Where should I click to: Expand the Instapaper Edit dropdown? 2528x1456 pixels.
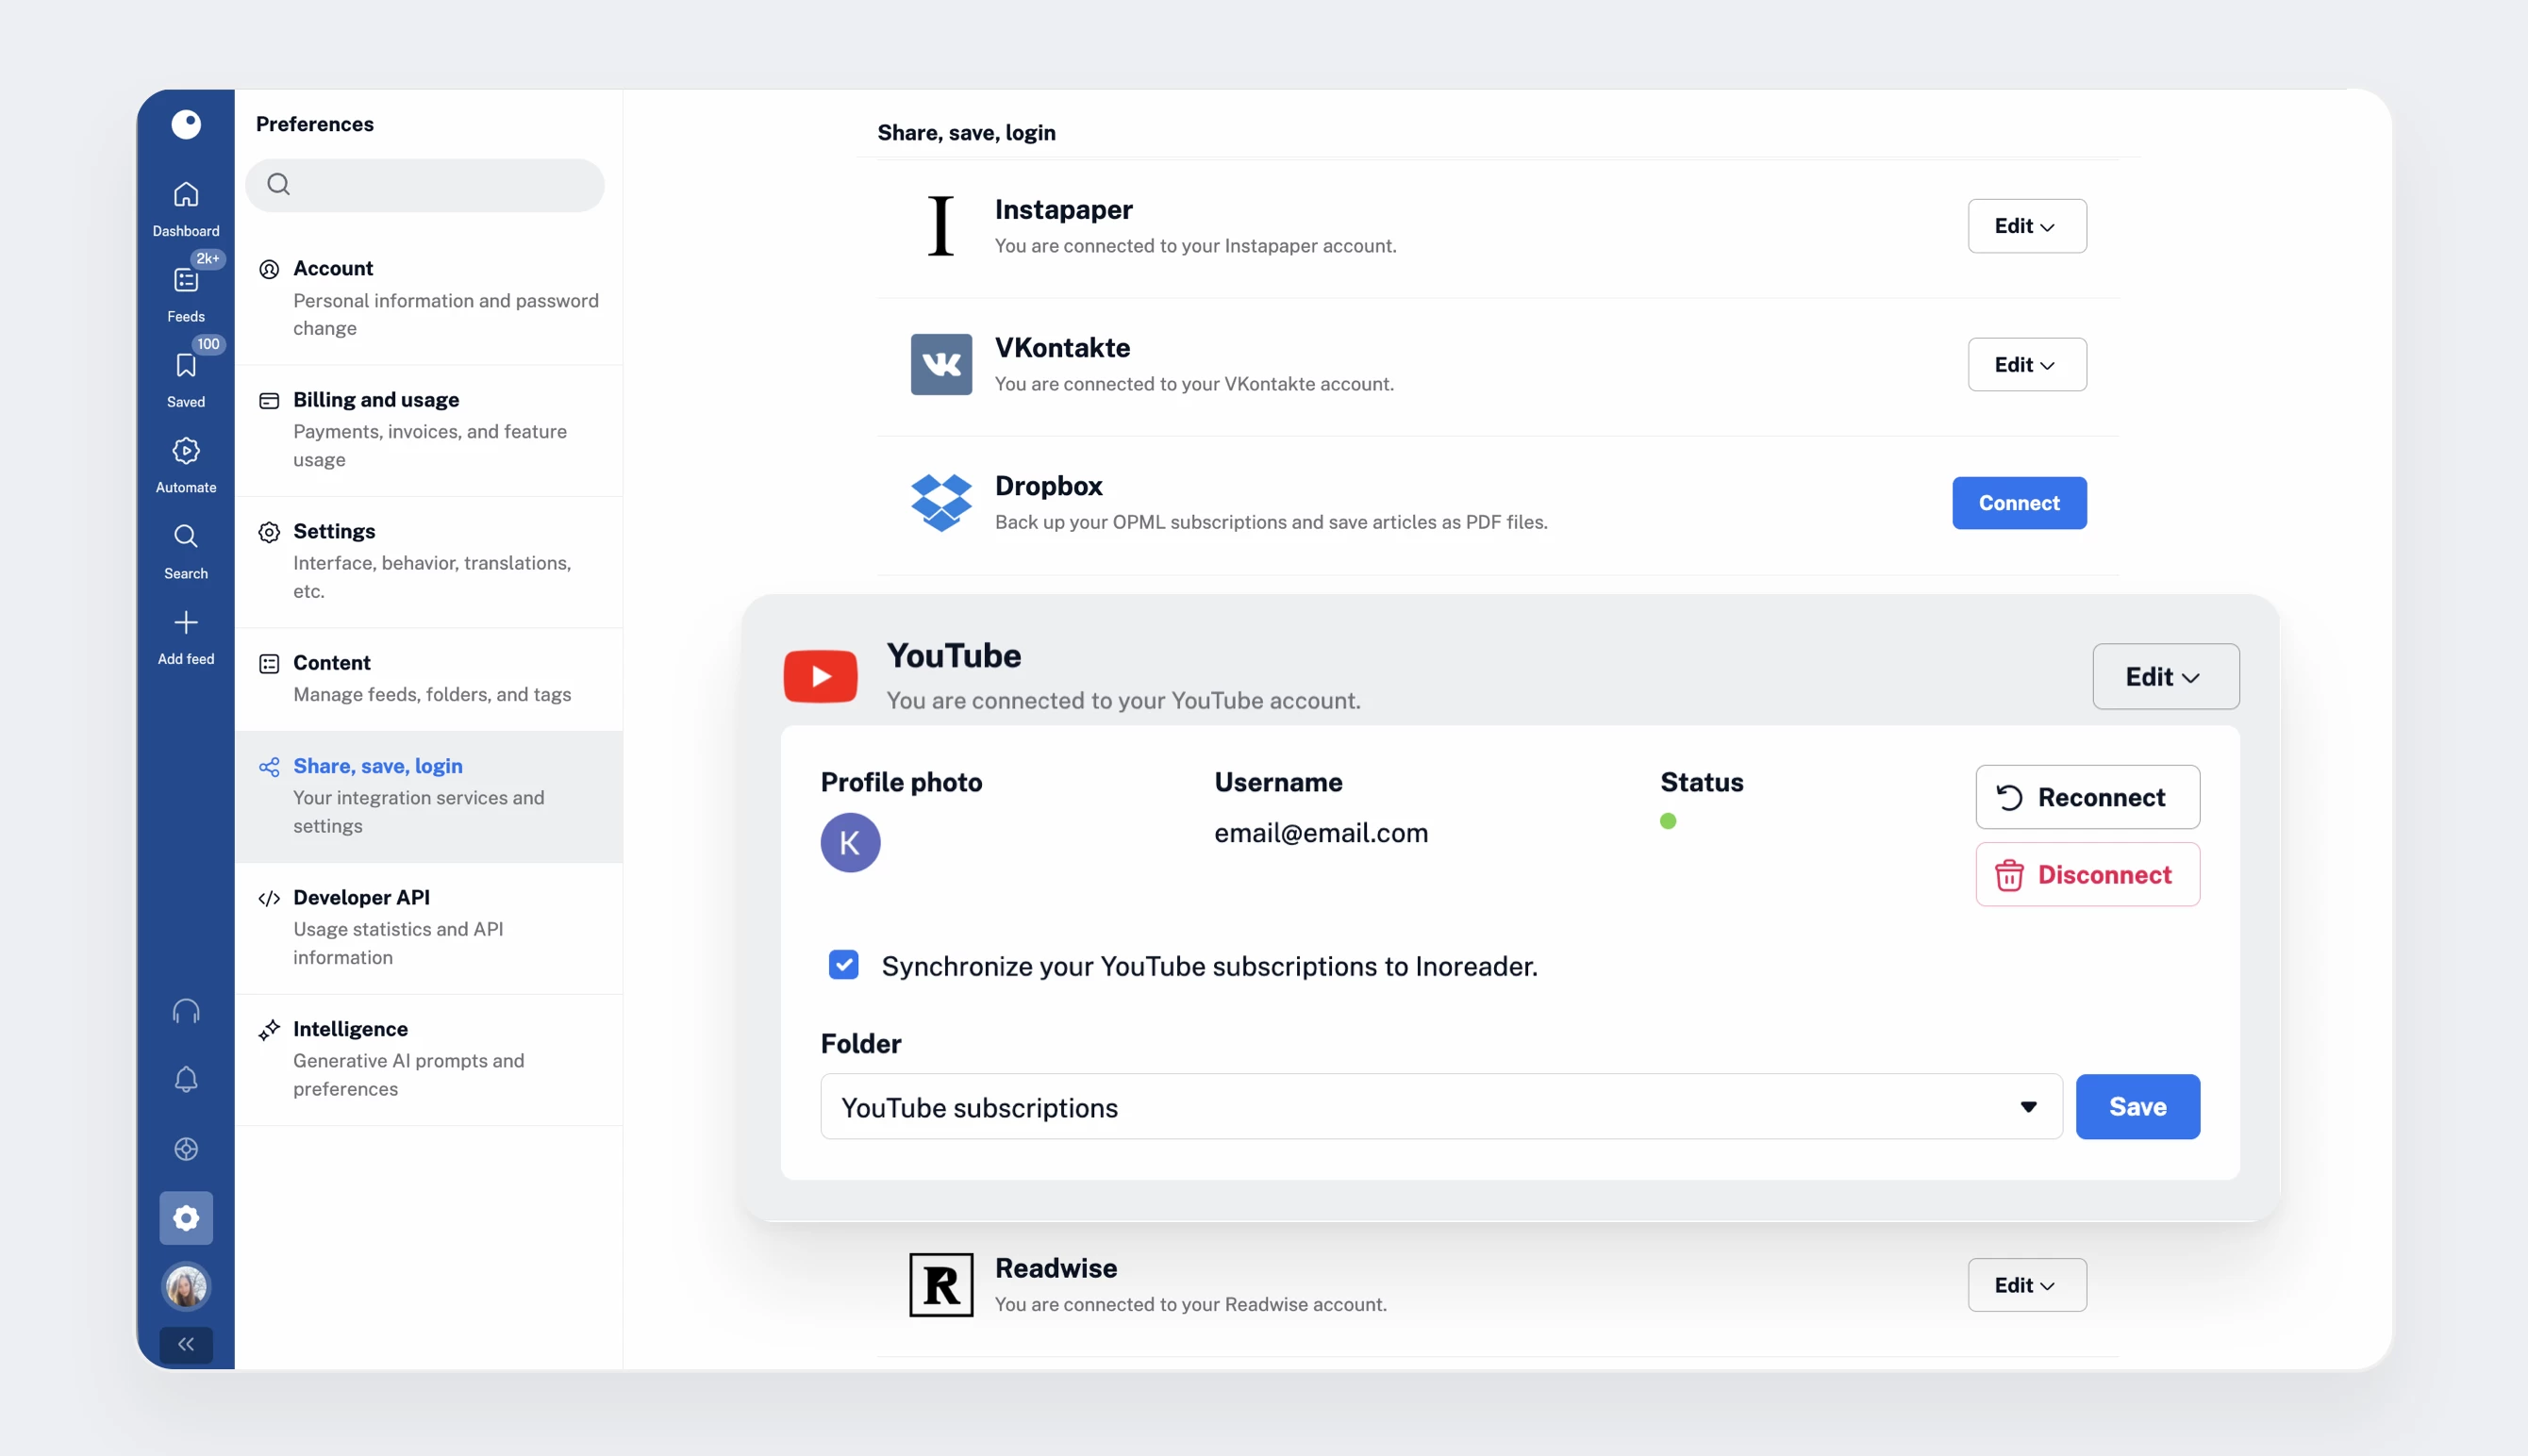coord(2026,226)
